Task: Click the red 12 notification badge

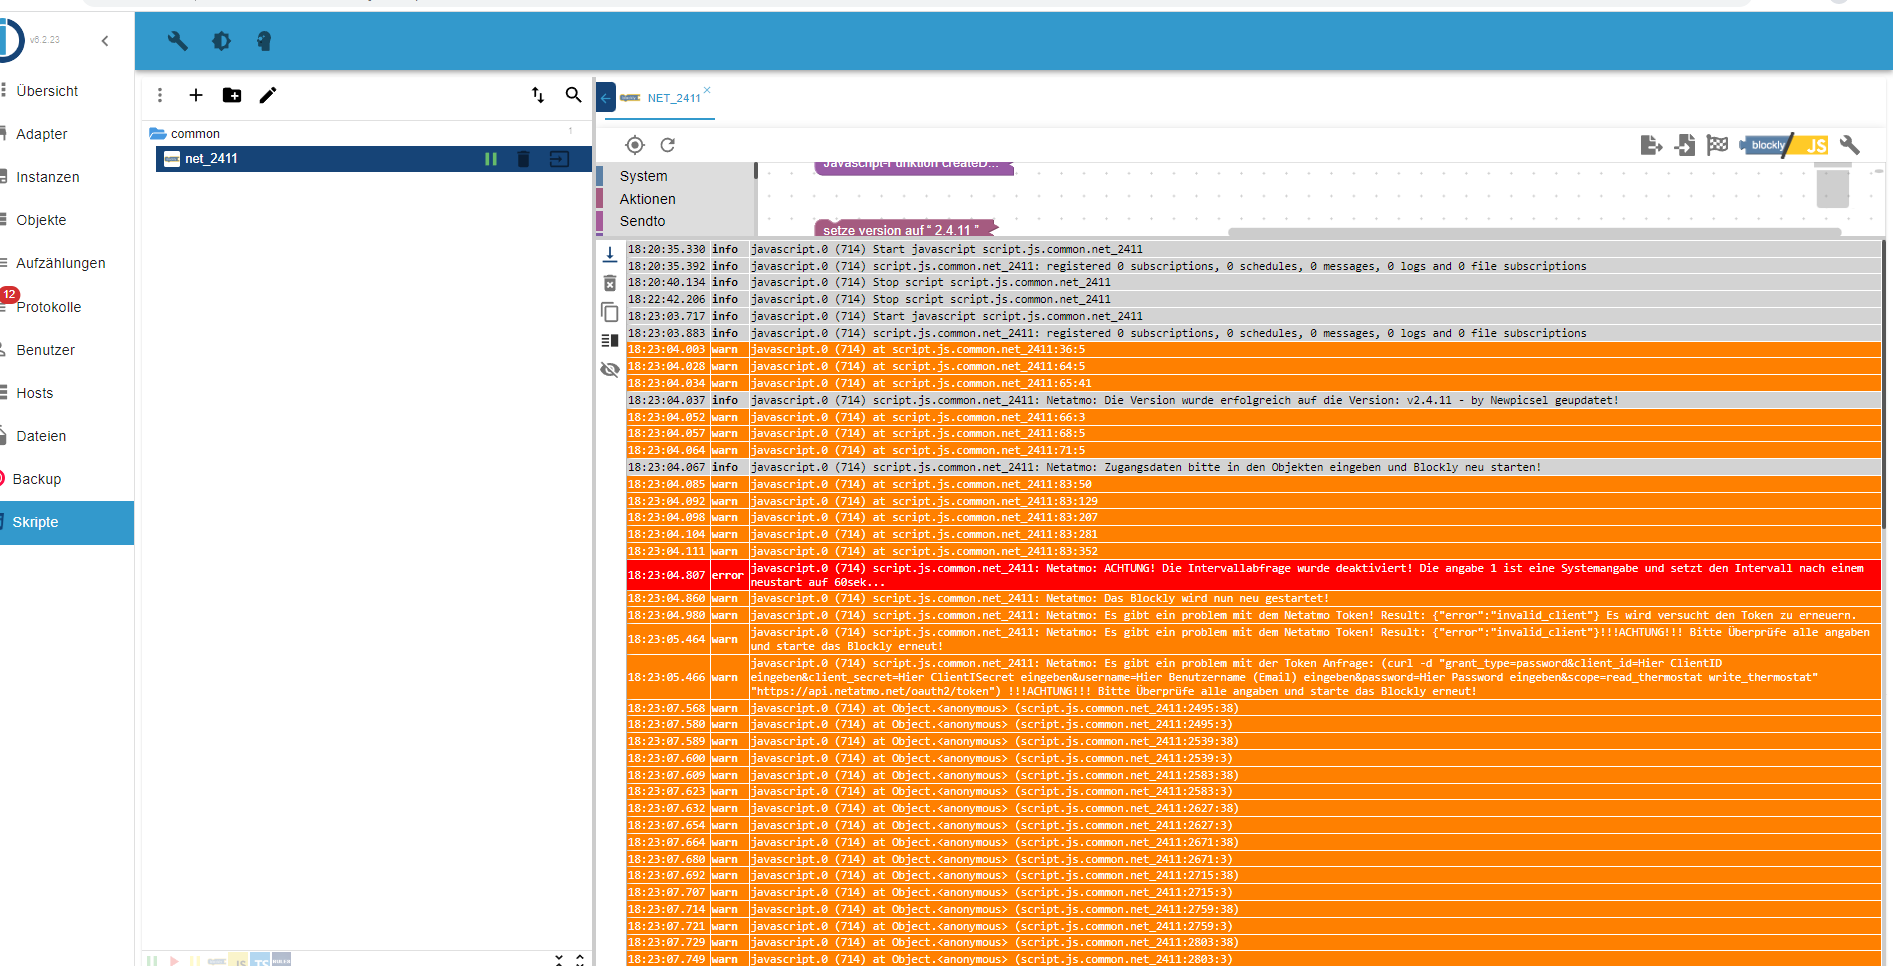Action: point(10,294)
